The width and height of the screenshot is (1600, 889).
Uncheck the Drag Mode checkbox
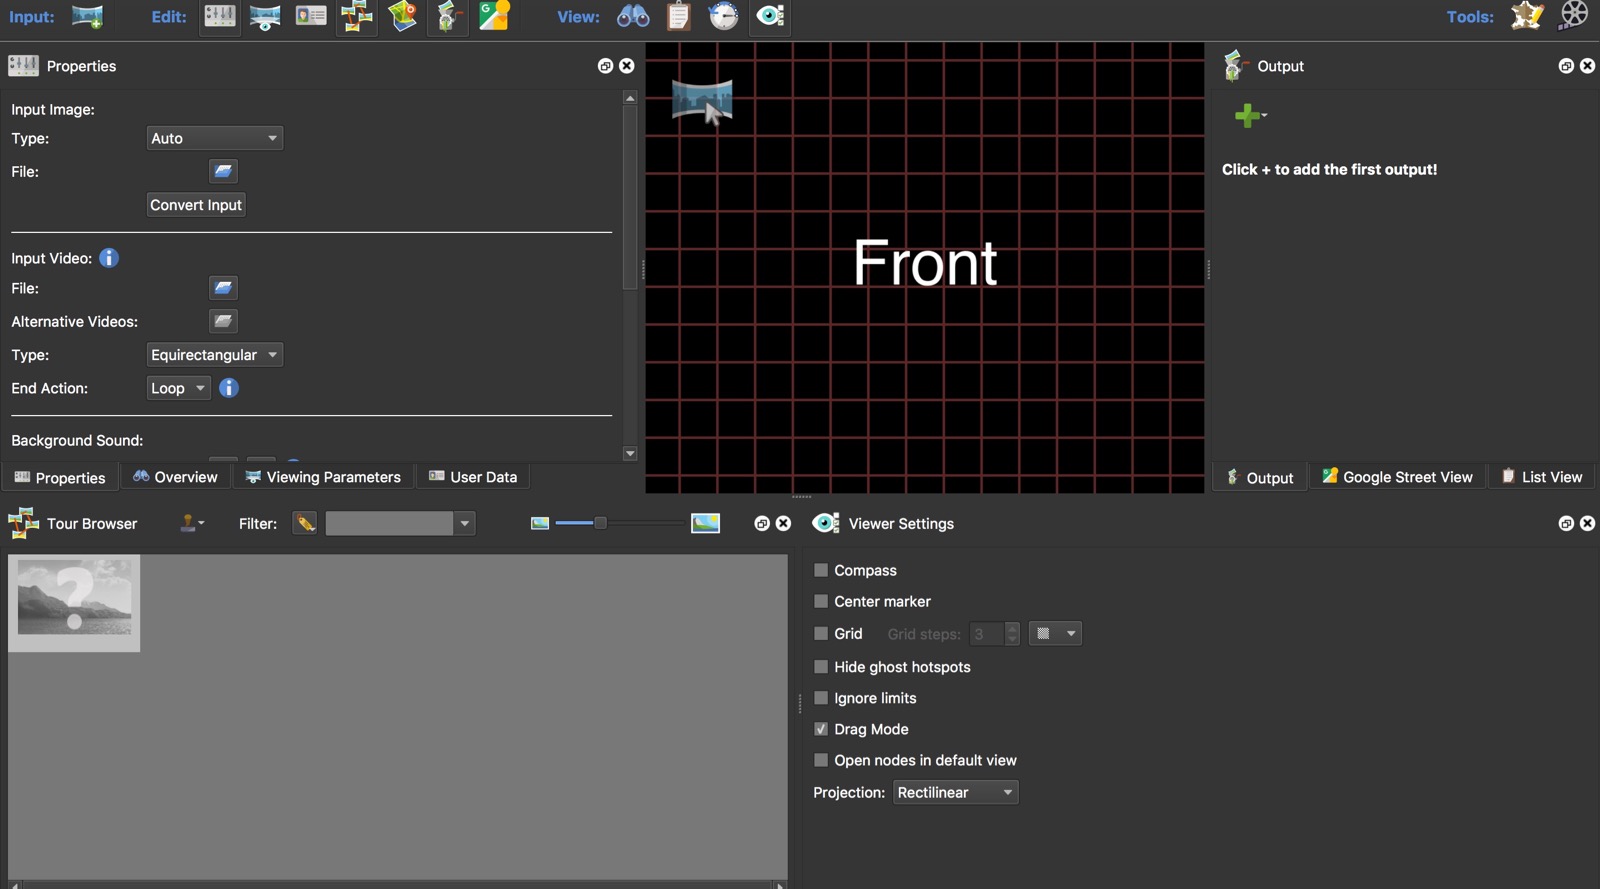pos(821,729)
